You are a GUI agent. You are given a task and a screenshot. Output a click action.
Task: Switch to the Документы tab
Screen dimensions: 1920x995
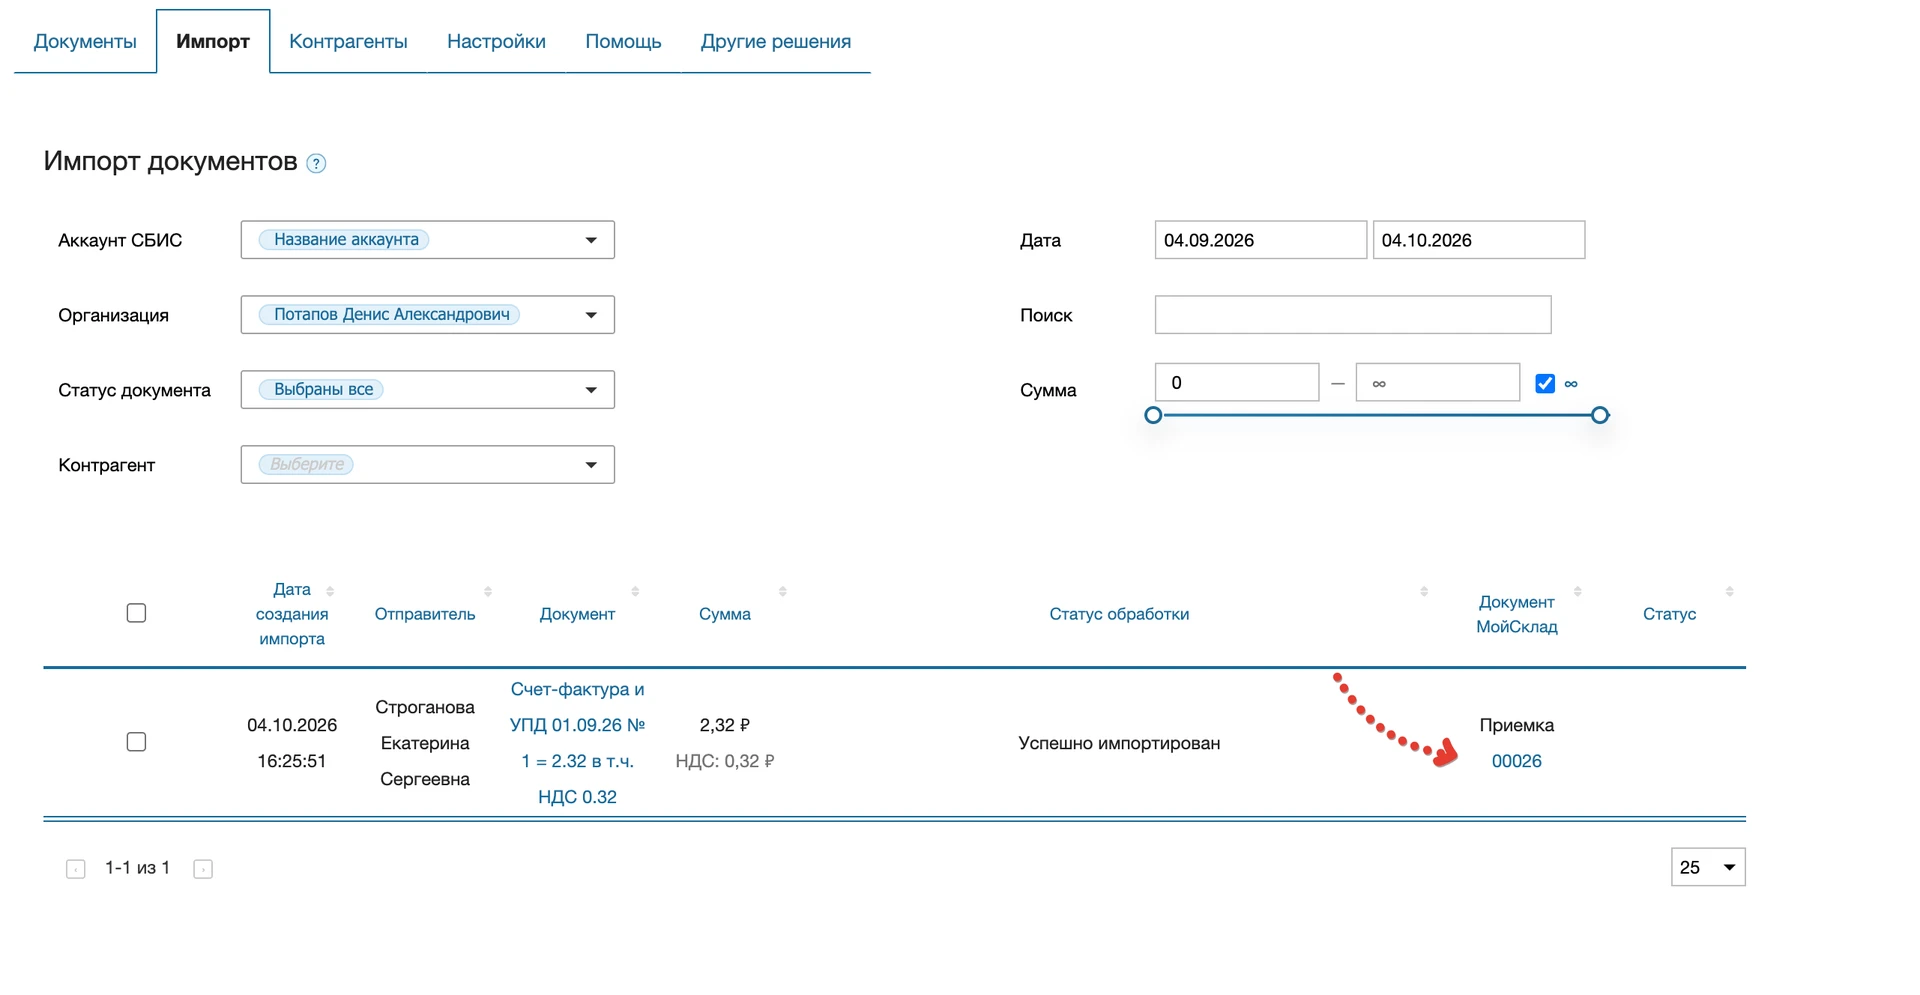tap(85, 41)
